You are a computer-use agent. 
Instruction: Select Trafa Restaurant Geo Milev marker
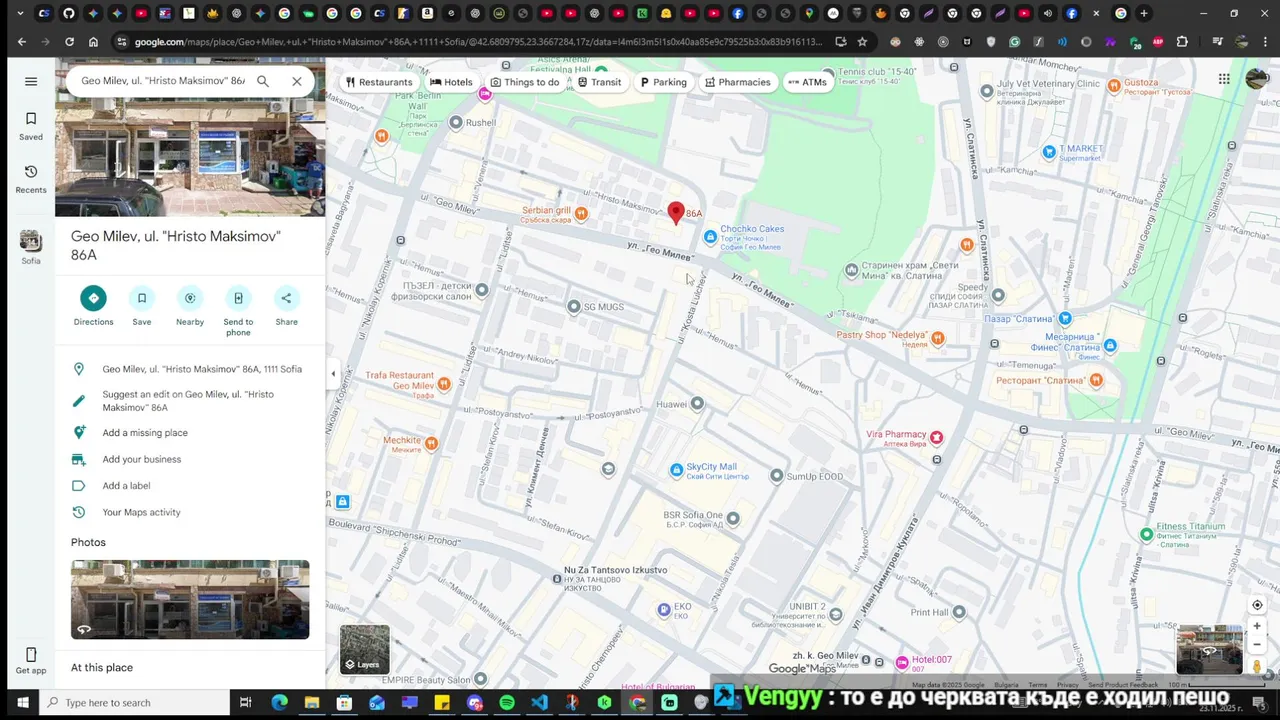coord(444,383)
